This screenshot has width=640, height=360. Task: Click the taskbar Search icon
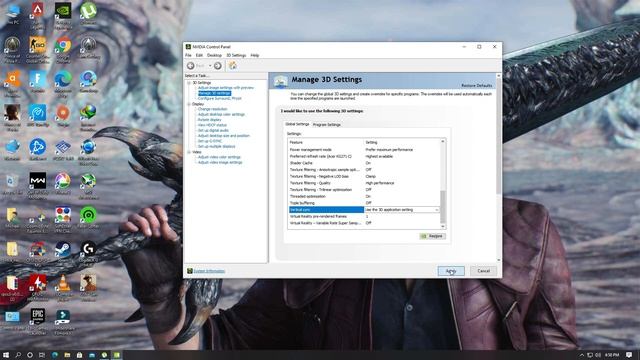[18, 355]
